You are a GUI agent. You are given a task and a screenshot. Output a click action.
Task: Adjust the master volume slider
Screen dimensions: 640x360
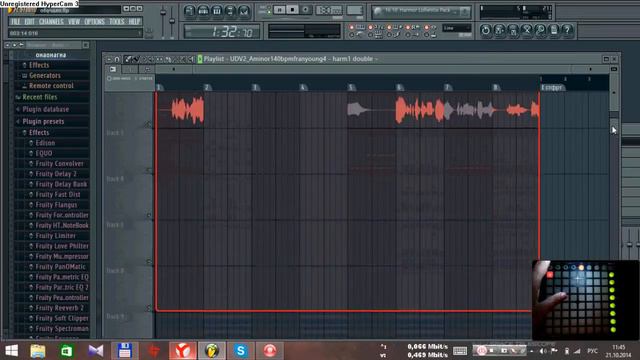pos(163,20)
